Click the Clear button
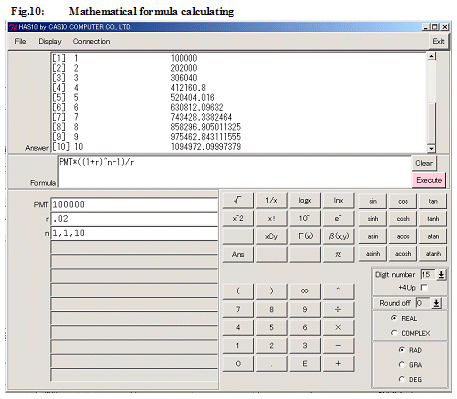The height and width of the screenshot is (399, 457). 424,163
